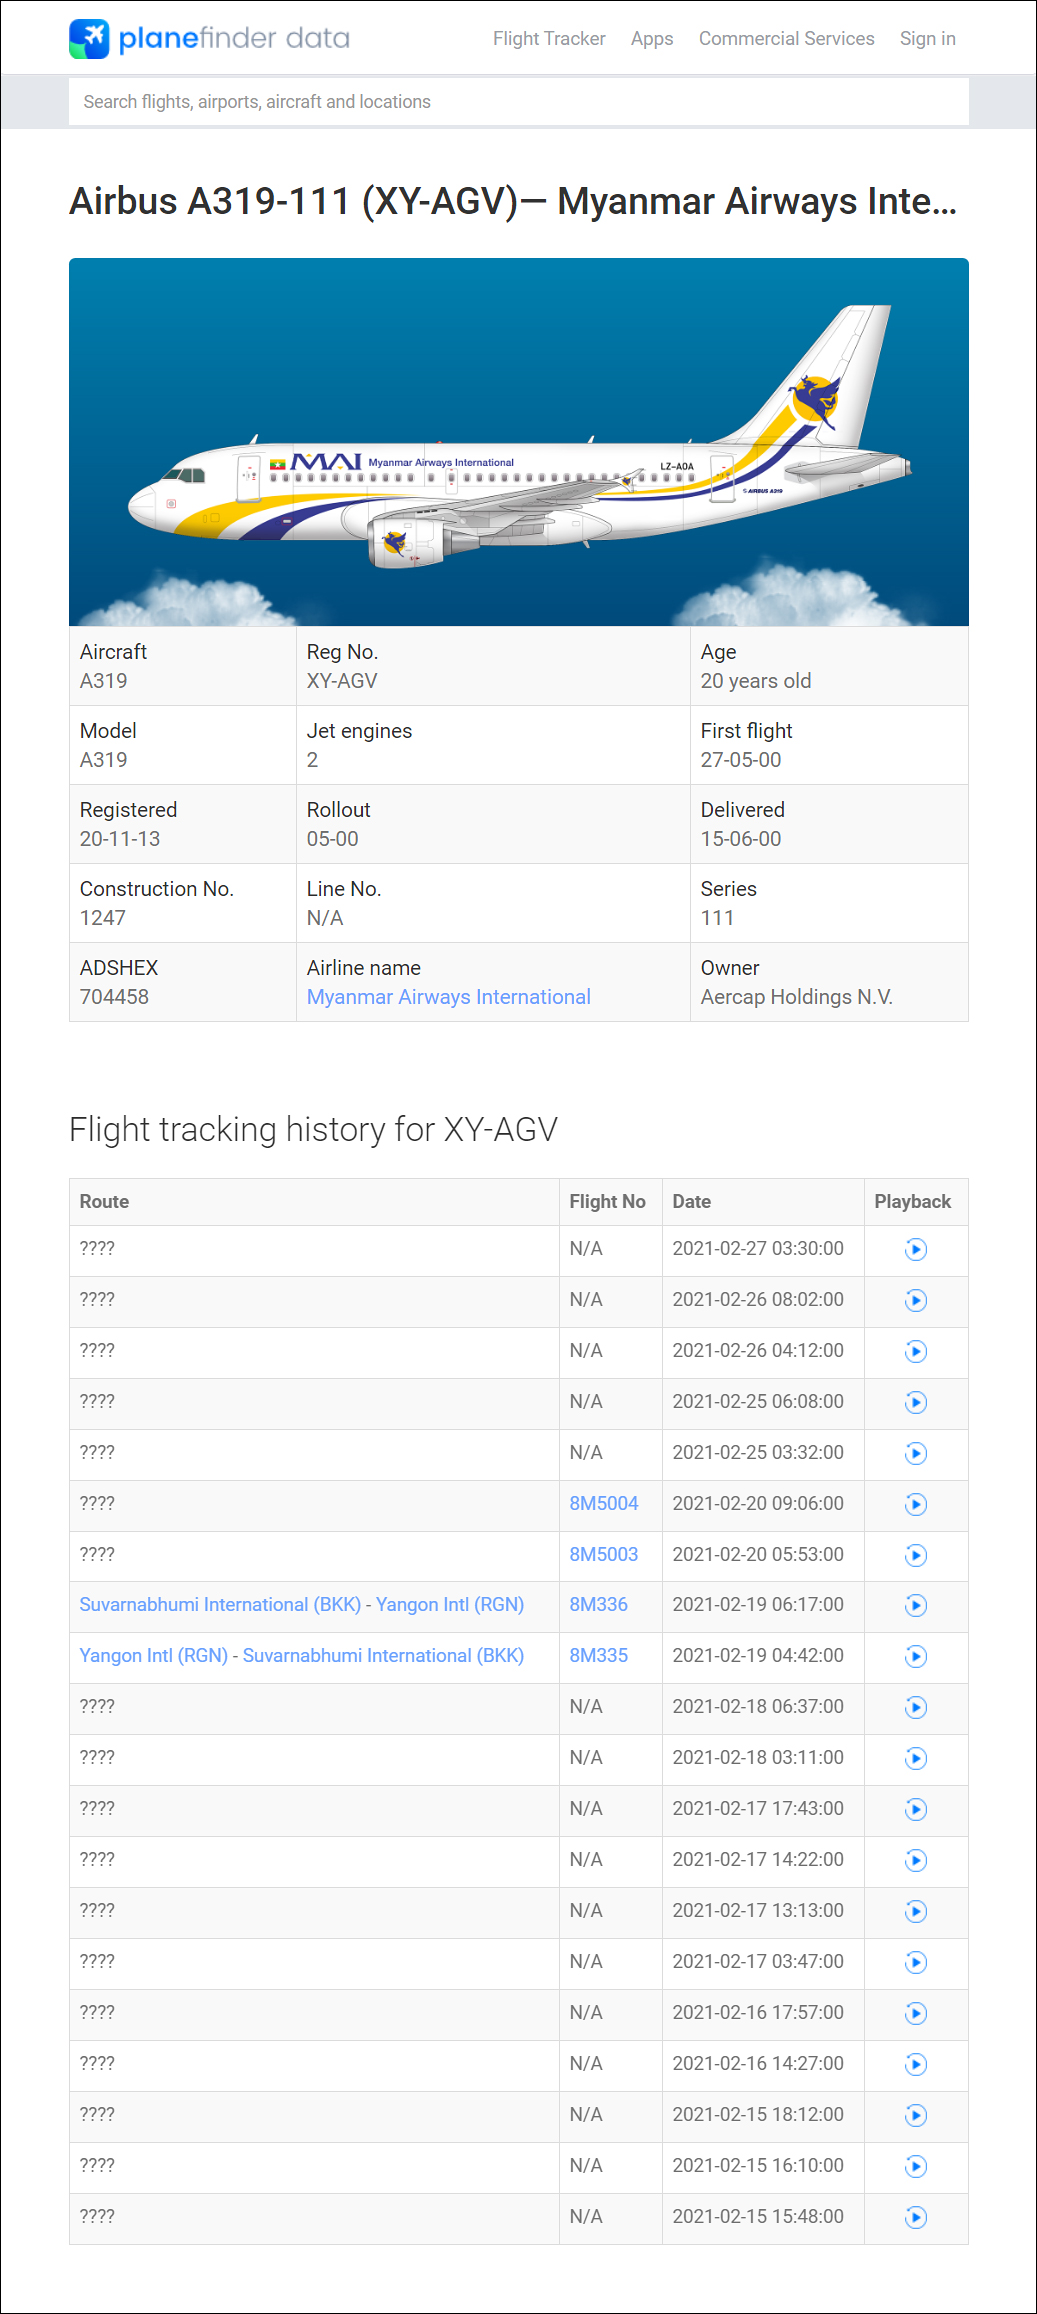The height and width of the screenshot is (2314, 1037).
Task: Play back the 2021-02-25 06:08:00 flight
Action: point(916,1402)
